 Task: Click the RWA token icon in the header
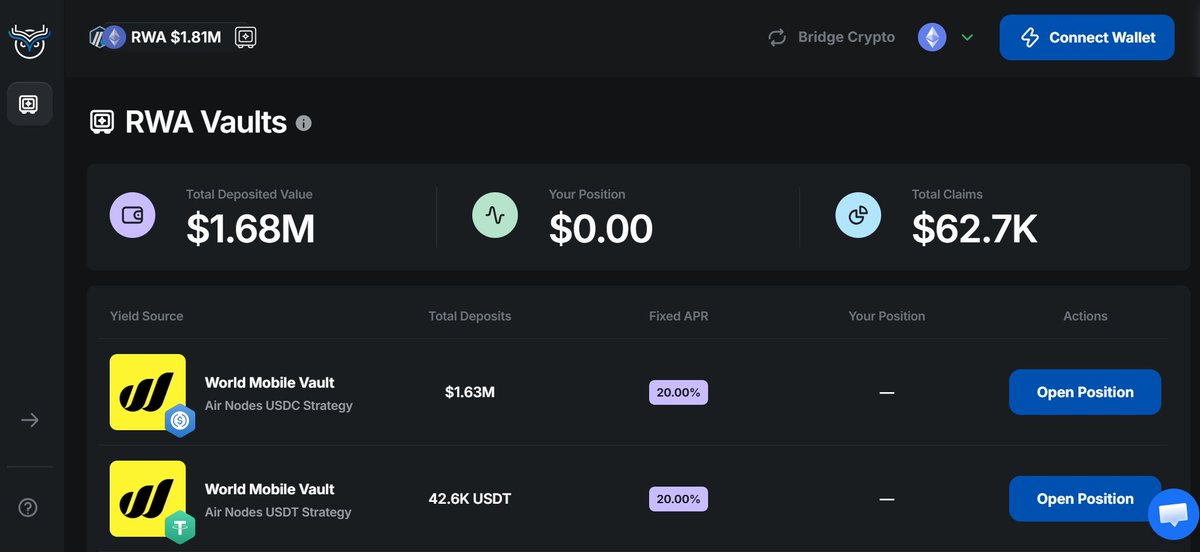108,38
